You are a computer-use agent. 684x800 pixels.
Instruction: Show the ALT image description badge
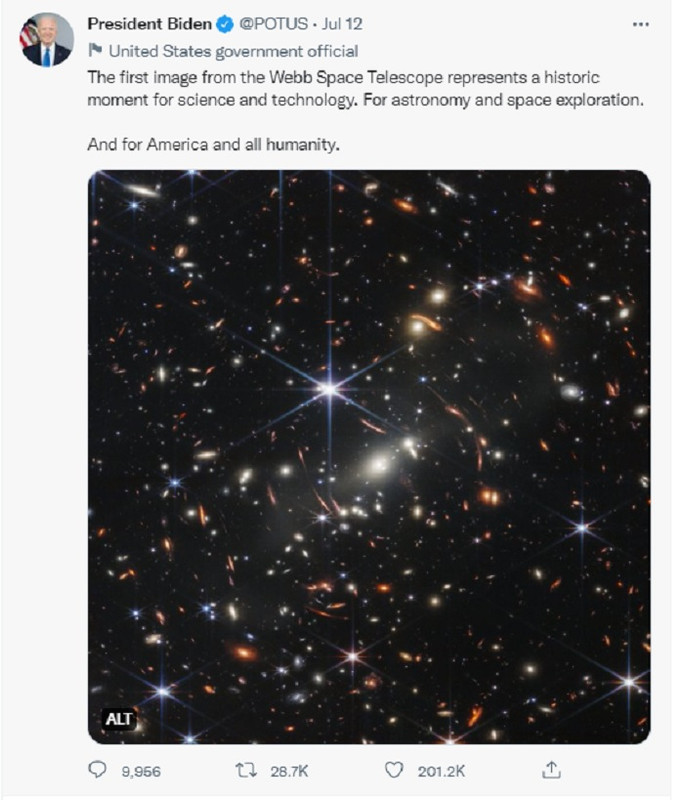pos(119,719)
